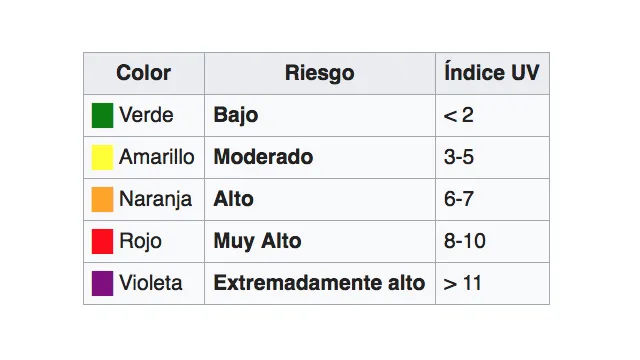Click the Verde text label
The height and width of the screenshot is (360, 640).
(146, 115)
